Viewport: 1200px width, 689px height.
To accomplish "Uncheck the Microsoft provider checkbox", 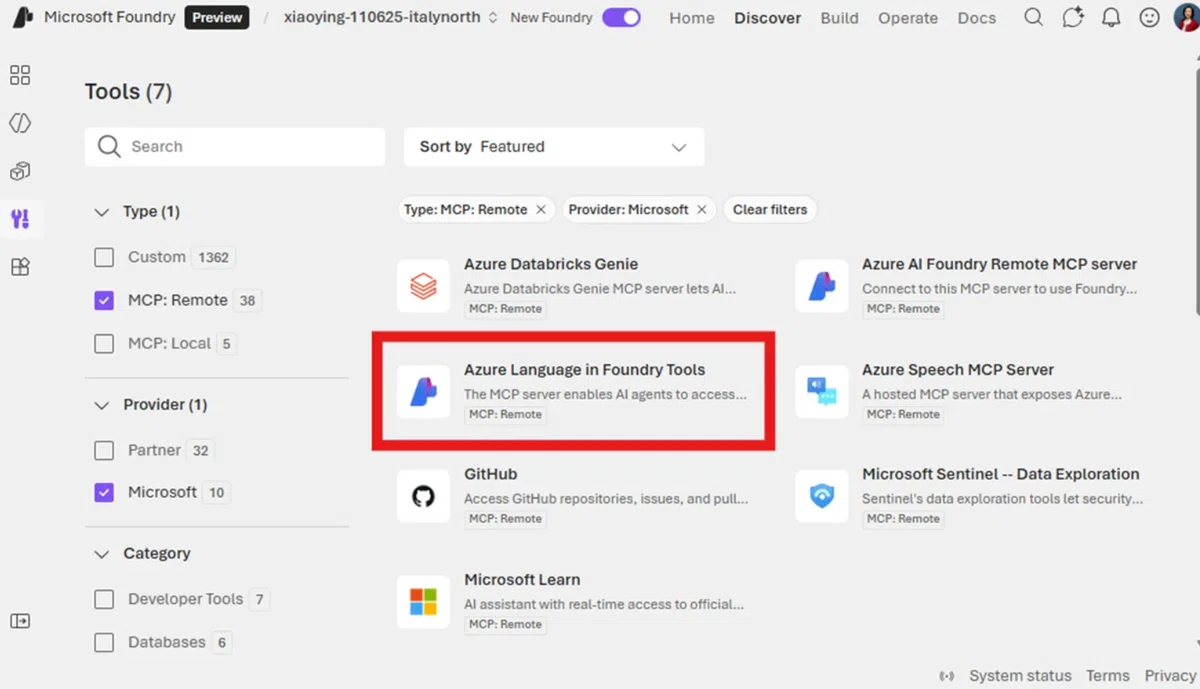I will 104,492.
